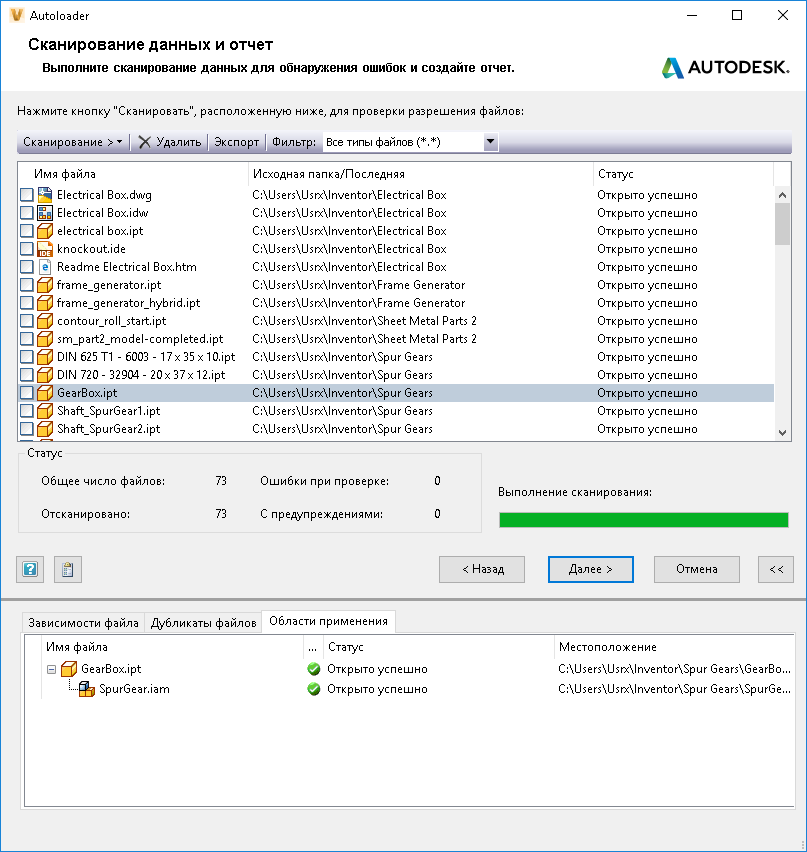Click the Далее > button
This screenshot has height=852, width=807.
pos(591,569)
